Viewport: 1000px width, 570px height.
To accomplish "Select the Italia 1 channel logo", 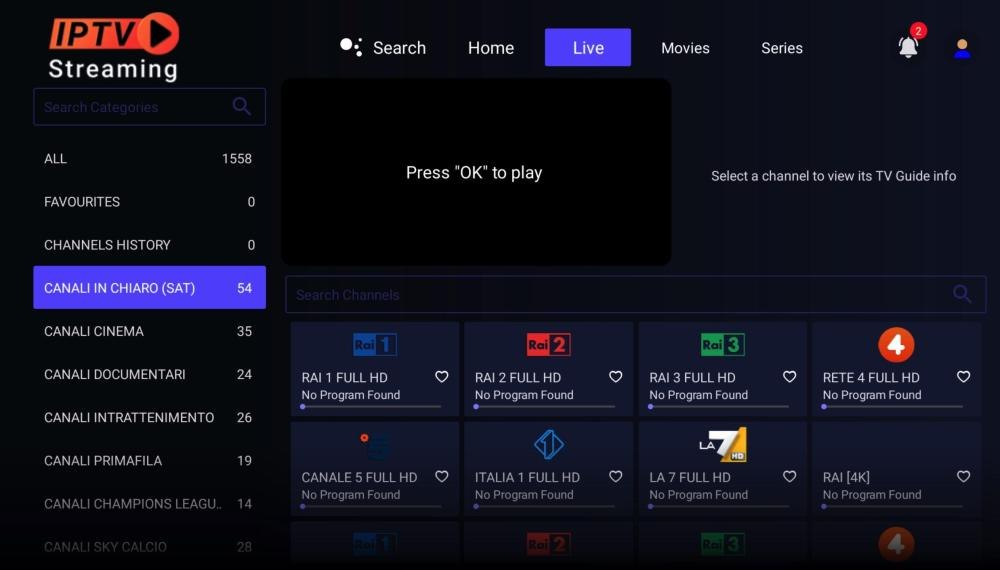I will (548, 444).
